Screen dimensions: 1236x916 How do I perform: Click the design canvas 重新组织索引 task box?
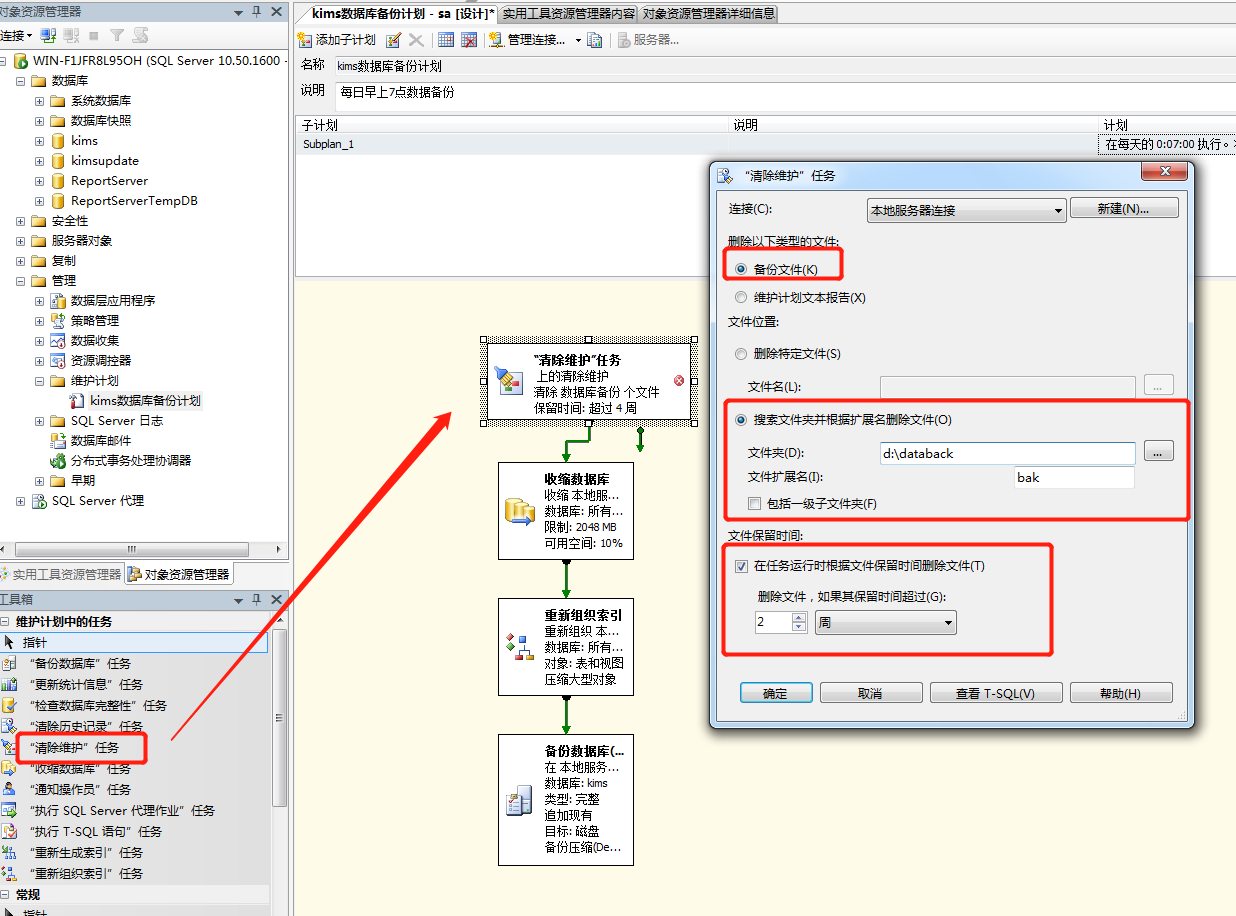566,647
